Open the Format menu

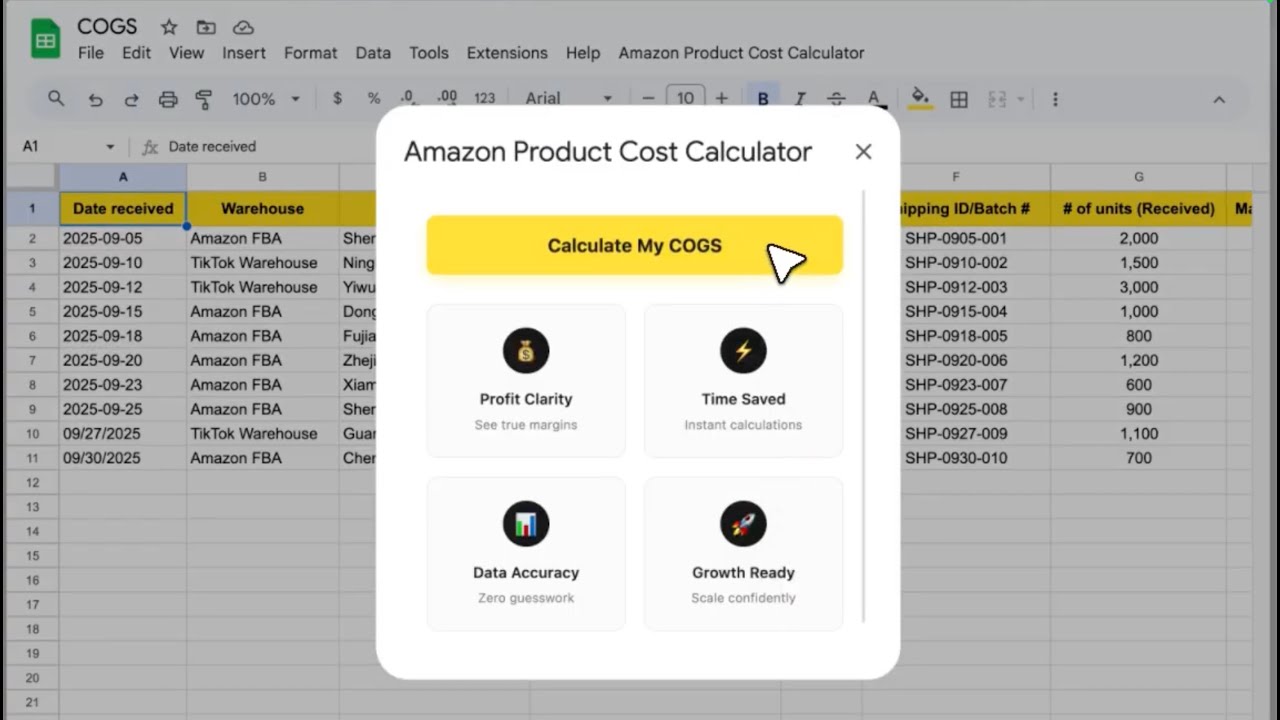(311, 53)
